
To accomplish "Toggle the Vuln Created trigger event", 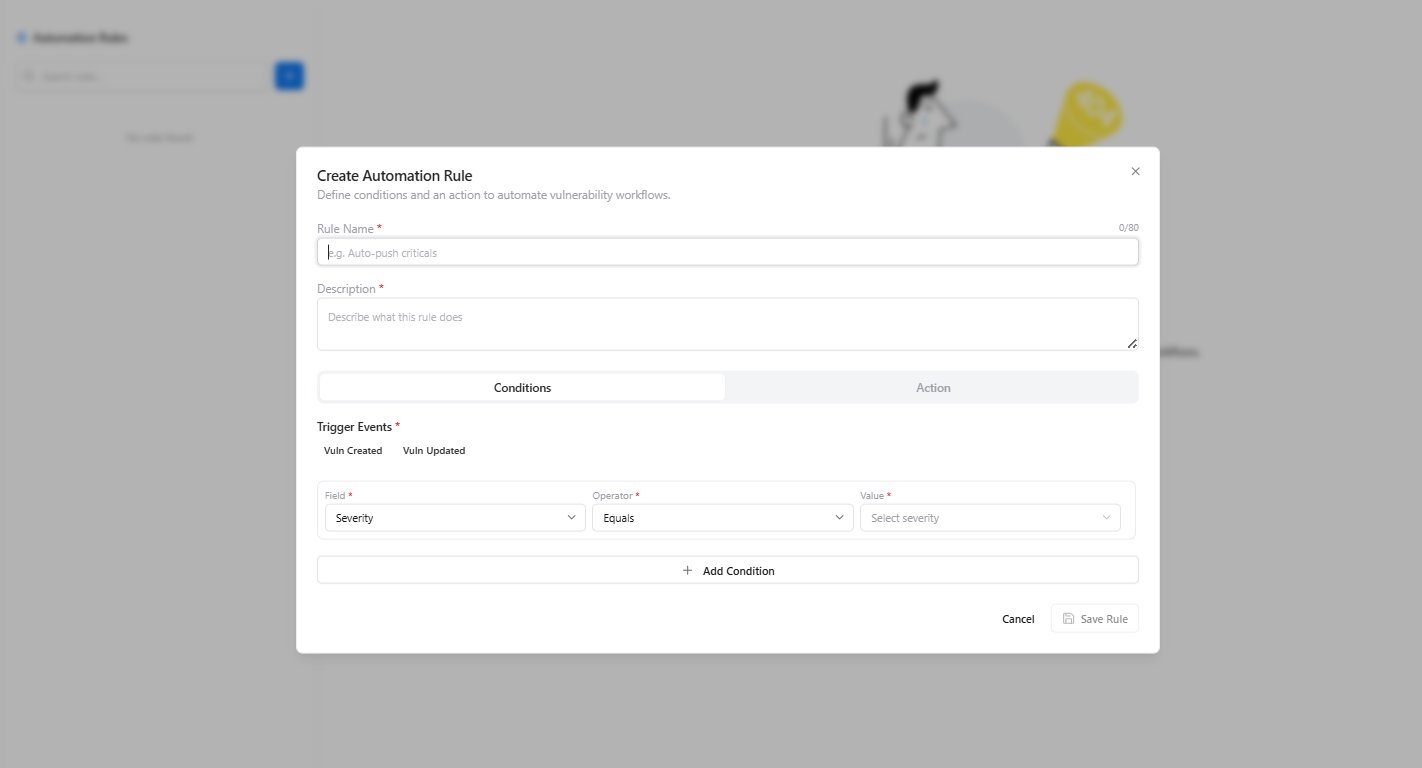I will [353, 451].
